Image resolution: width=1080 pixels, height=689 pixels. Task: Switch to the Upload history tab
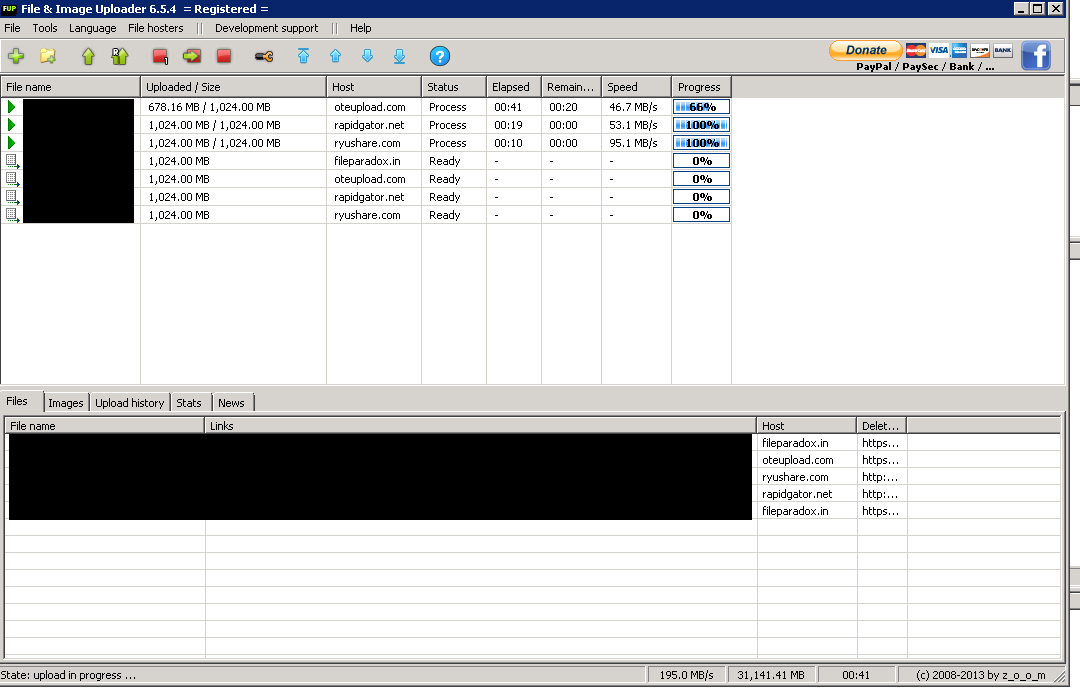pos(130,403)
